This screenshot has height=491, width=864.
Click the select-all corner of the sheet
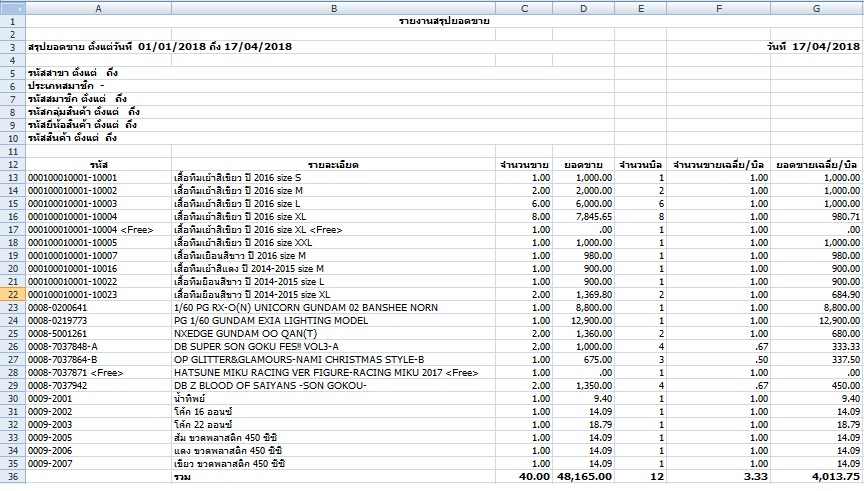pos(13,8)
